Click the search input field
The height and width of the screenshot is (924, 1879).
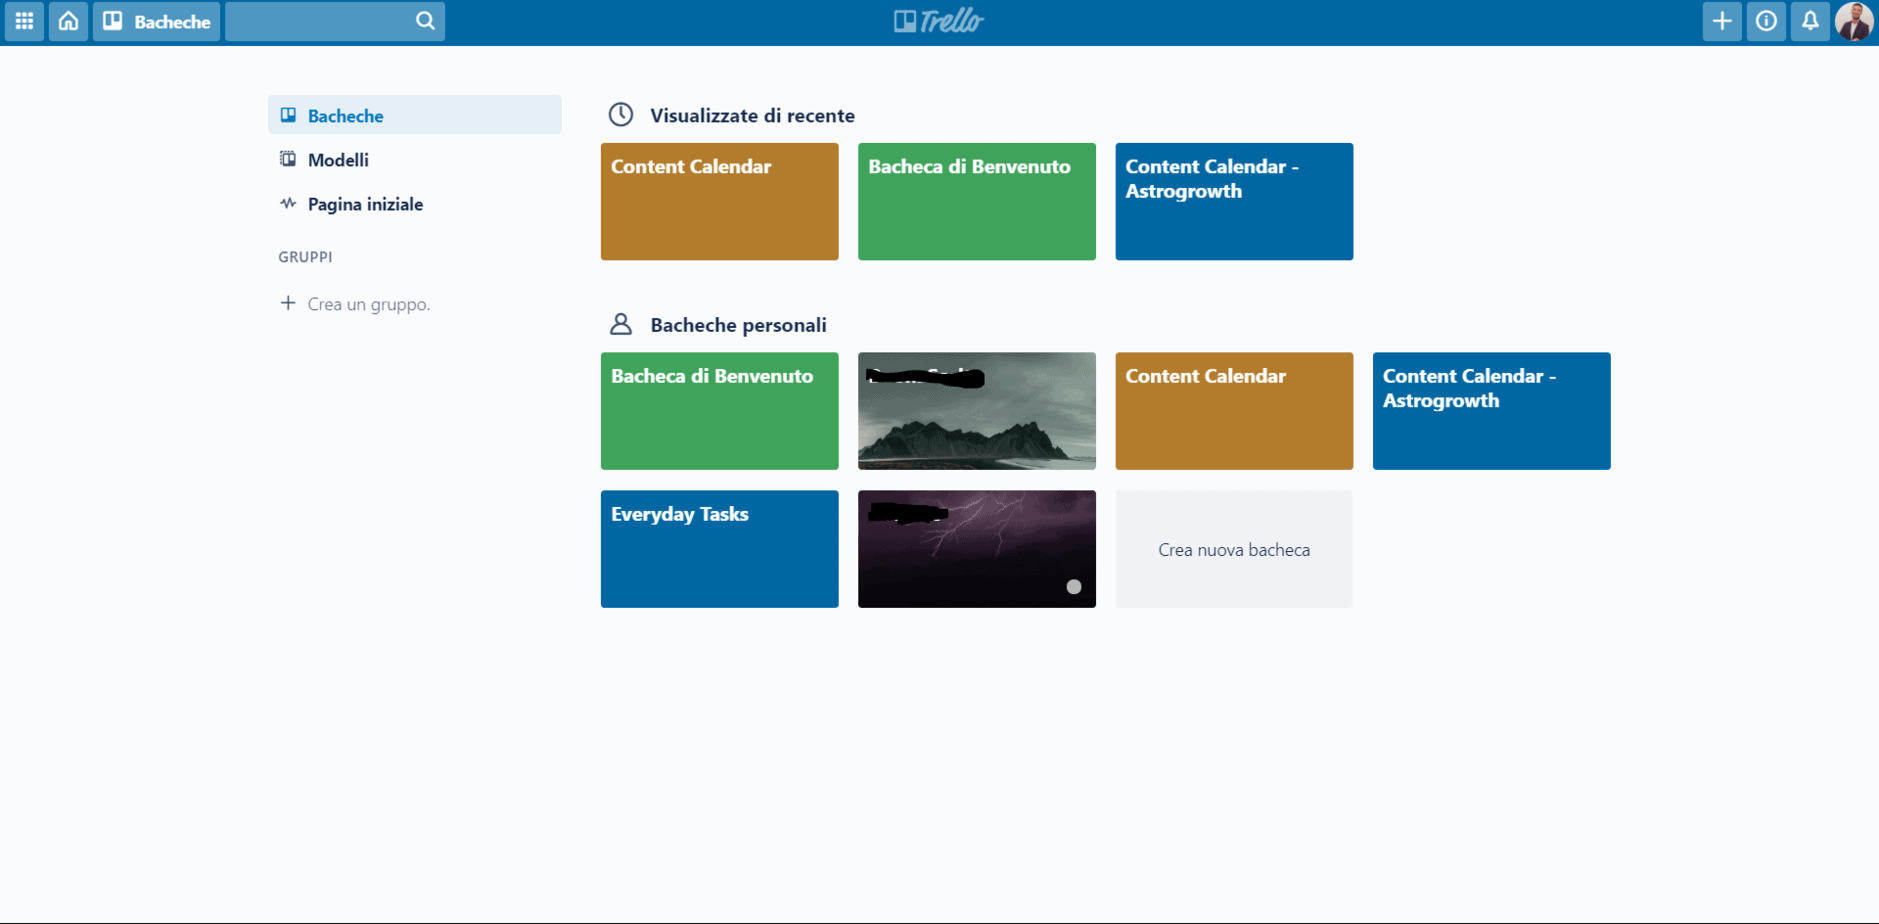coord(335,21)
